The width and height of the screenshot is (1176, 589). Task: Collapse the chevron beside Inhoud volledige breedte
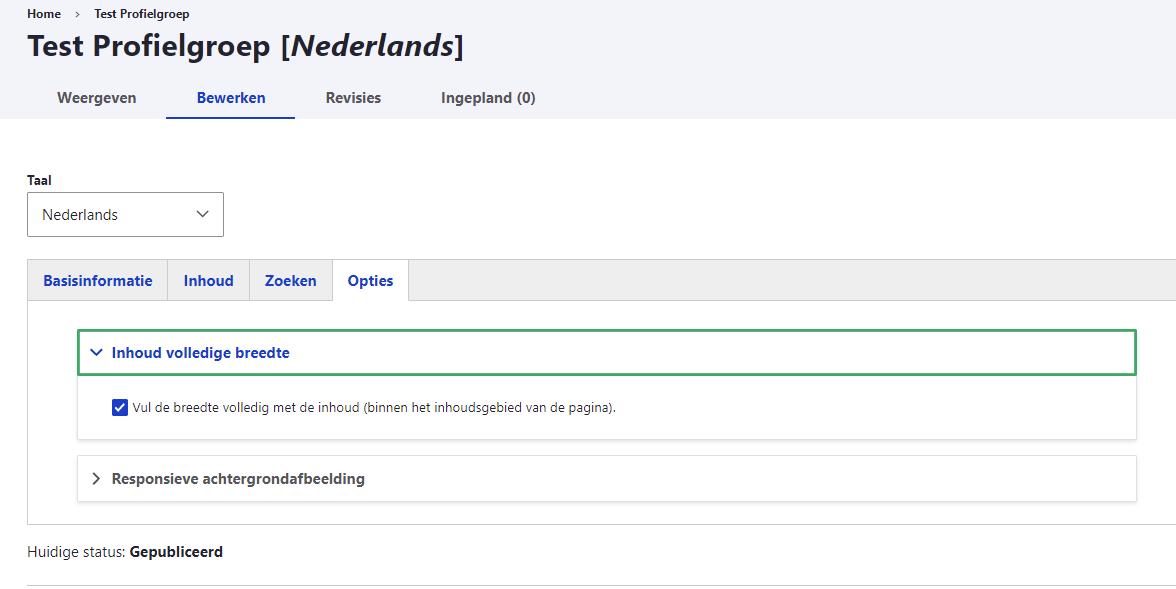pyautogui.click(x=97, y=353)
